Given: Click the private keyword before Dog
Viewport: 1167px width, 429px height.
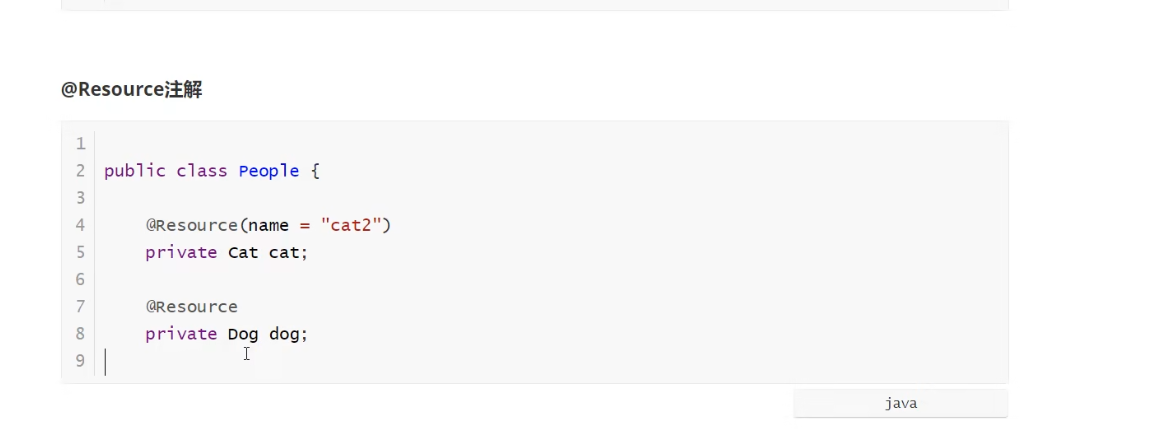Looking at the screenshot, I should click(x=181, y=333).
